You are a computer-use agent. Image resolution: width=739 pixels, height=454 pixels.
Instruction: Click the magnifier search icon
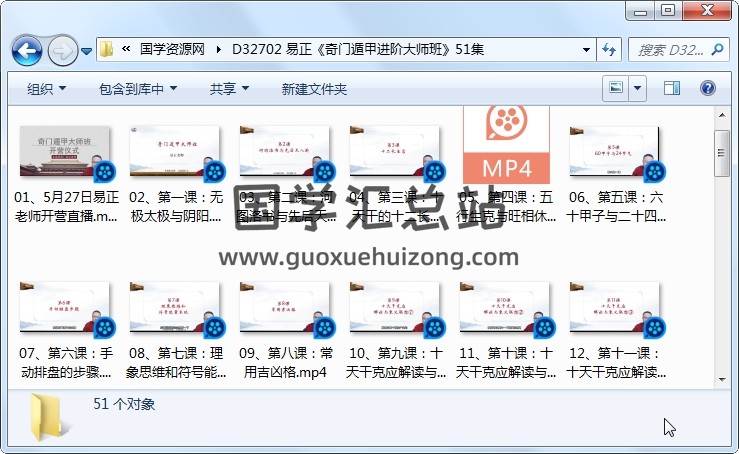pyautogui.click(x=718, y=49)
